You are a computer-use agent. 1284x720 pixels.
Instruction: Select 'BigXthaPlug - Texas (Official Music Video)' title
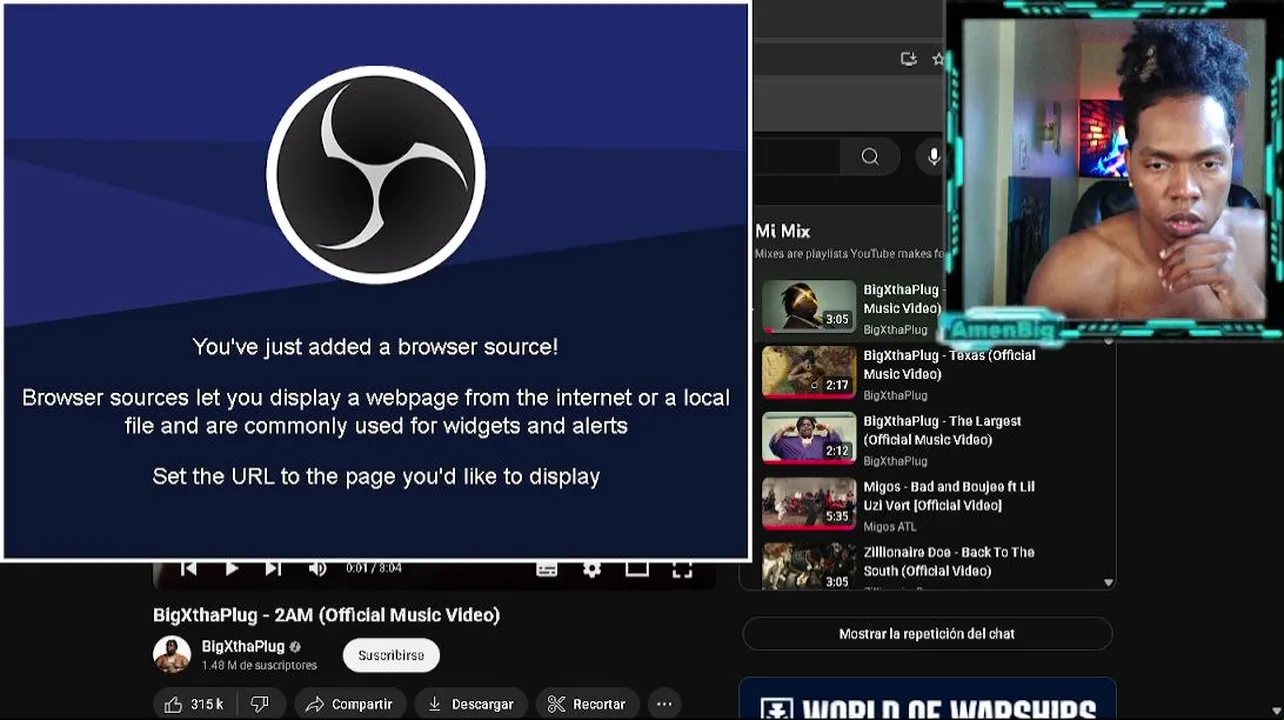tap(949, 364)
